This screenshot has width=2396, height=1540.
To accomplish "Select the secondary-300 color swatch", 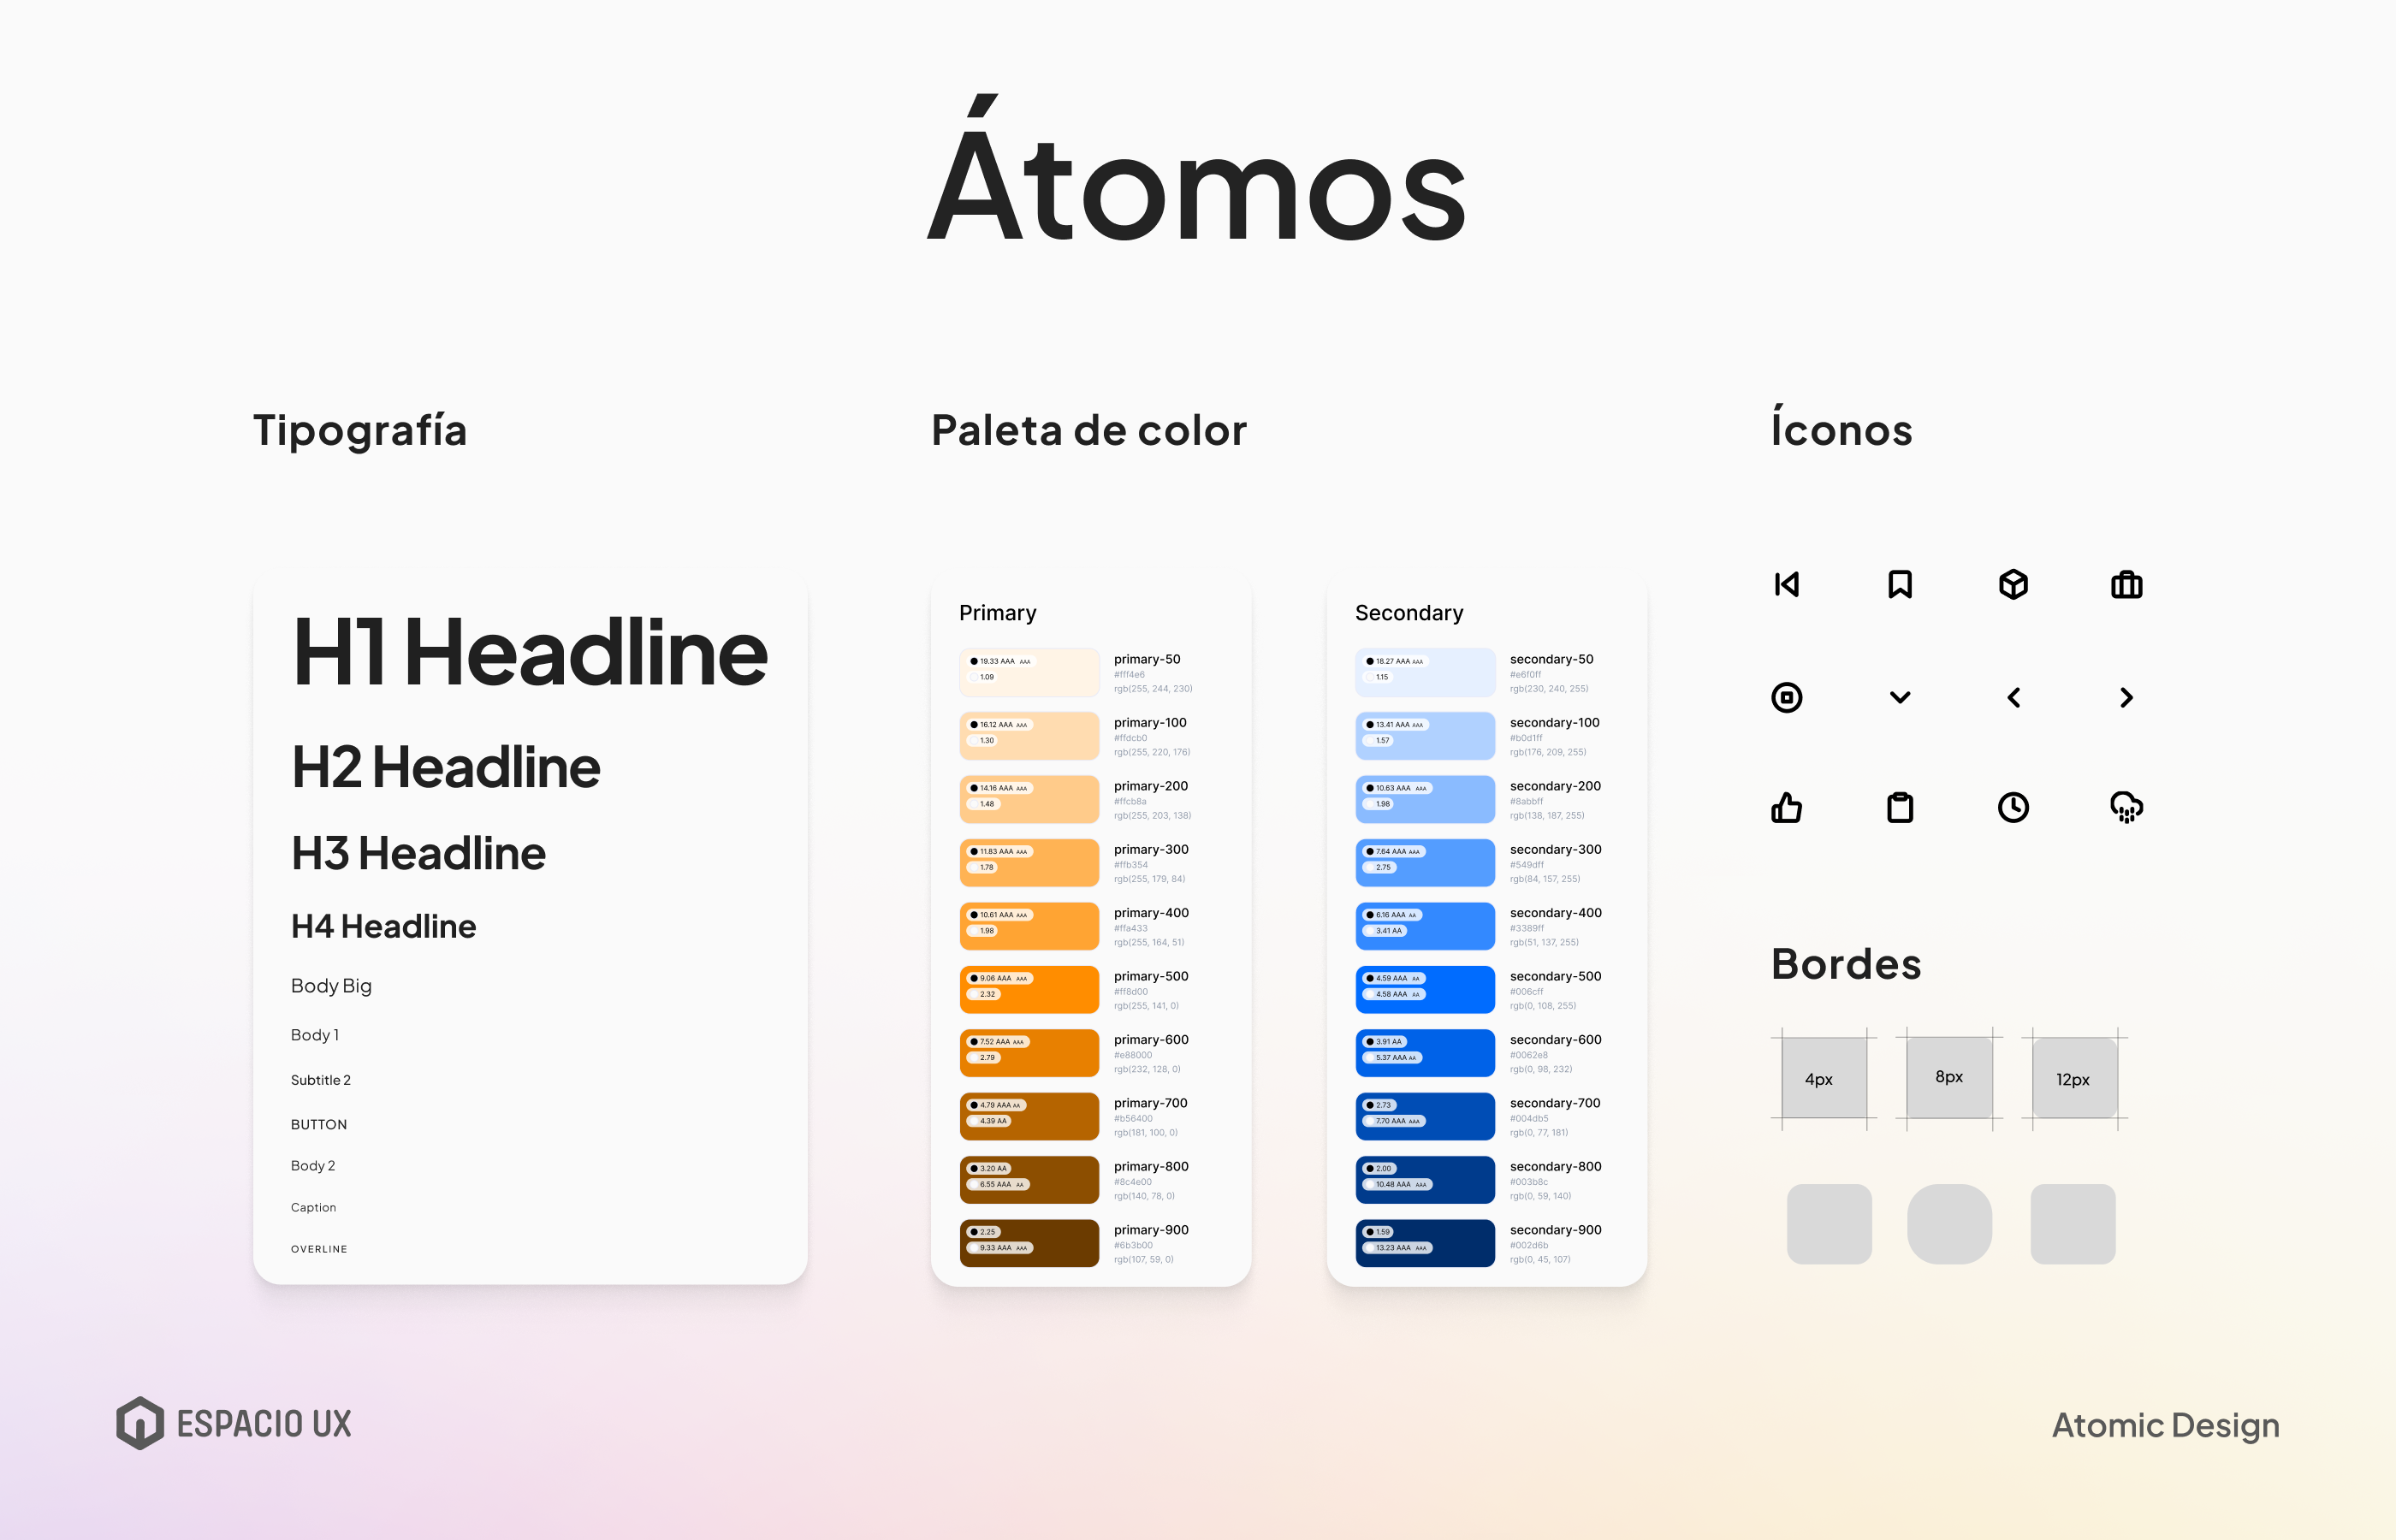I will click(1425, 863).
